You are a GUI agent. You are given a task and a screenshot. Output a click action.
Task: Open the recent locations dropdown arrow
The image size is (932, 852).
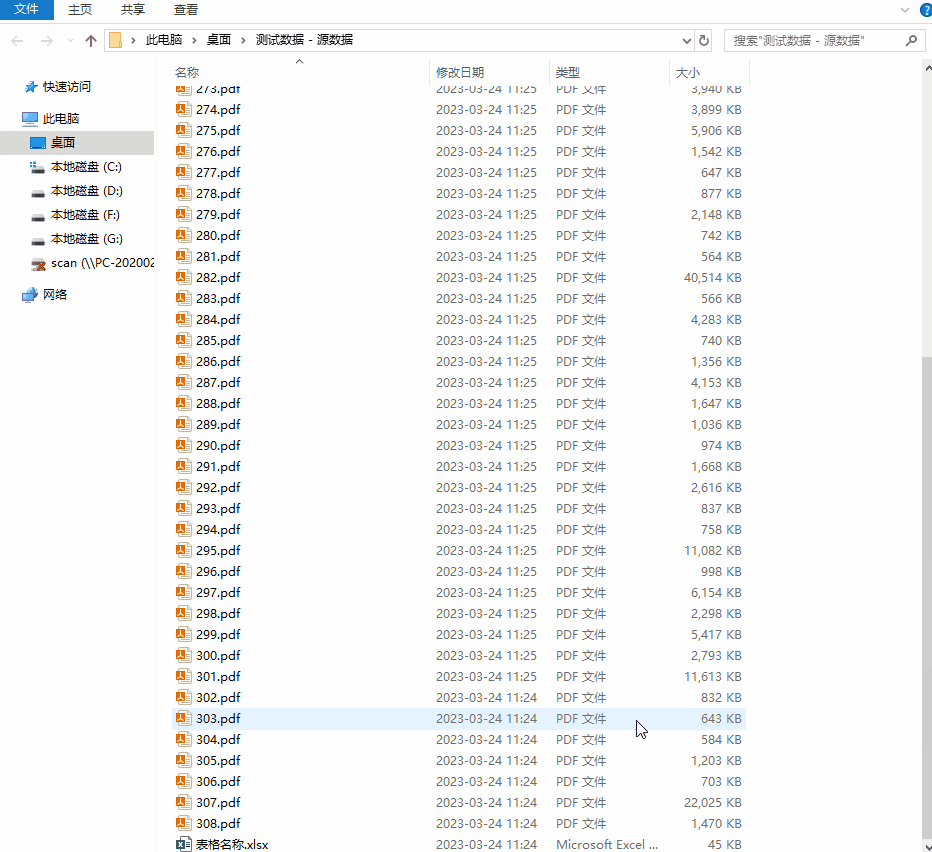point(69,41)
